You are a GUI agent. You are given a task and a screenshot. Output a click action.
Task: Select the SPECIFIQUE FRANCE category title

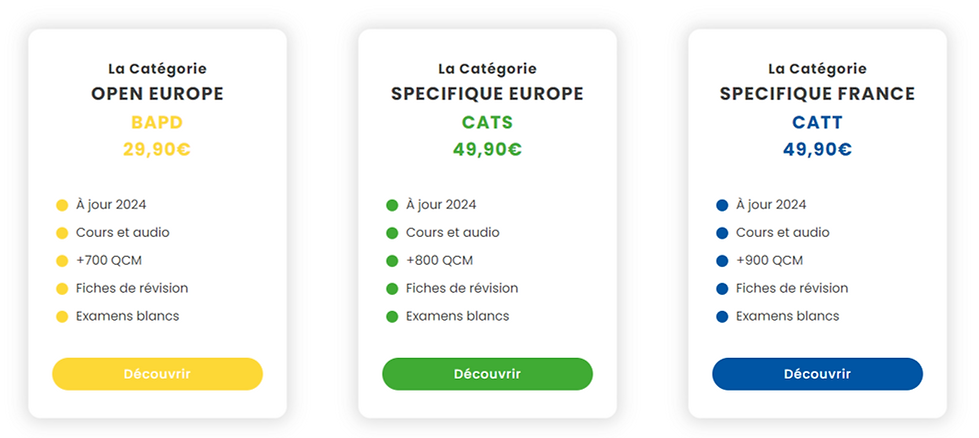[x=817, y=94]
